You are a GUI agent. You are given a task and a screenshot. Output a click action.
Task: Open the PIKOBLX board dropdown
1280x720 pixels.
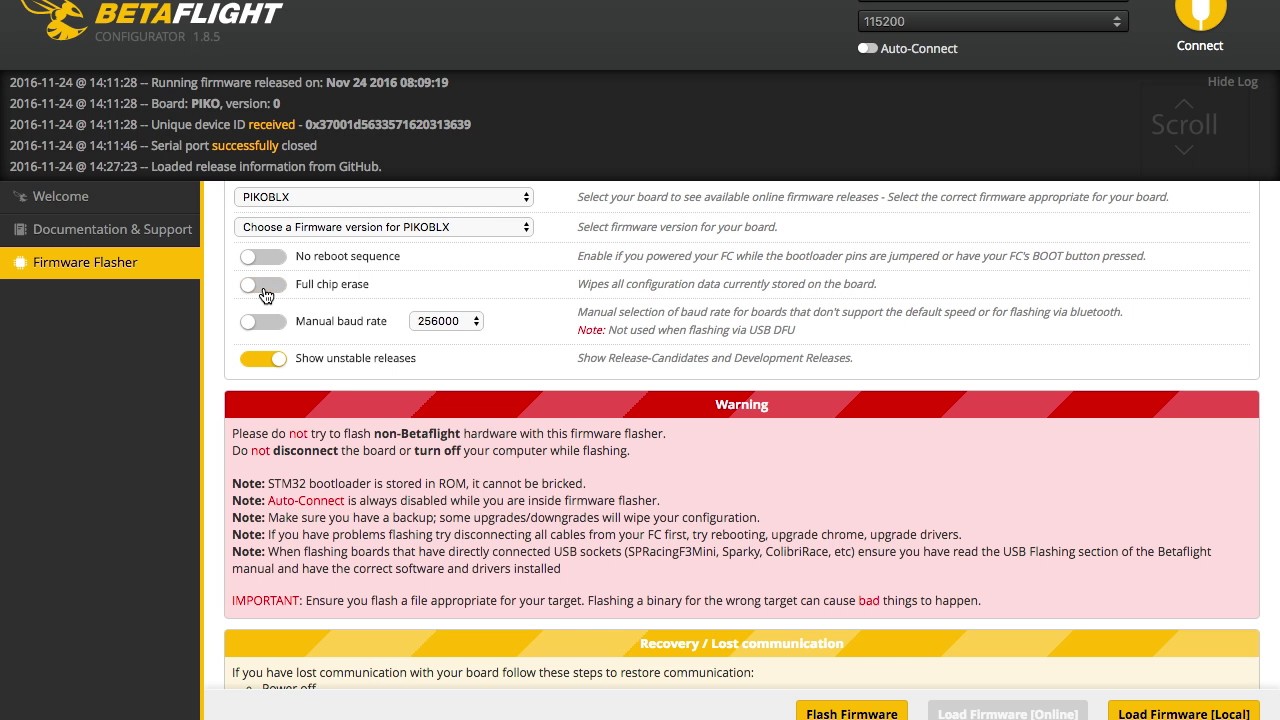384,197
